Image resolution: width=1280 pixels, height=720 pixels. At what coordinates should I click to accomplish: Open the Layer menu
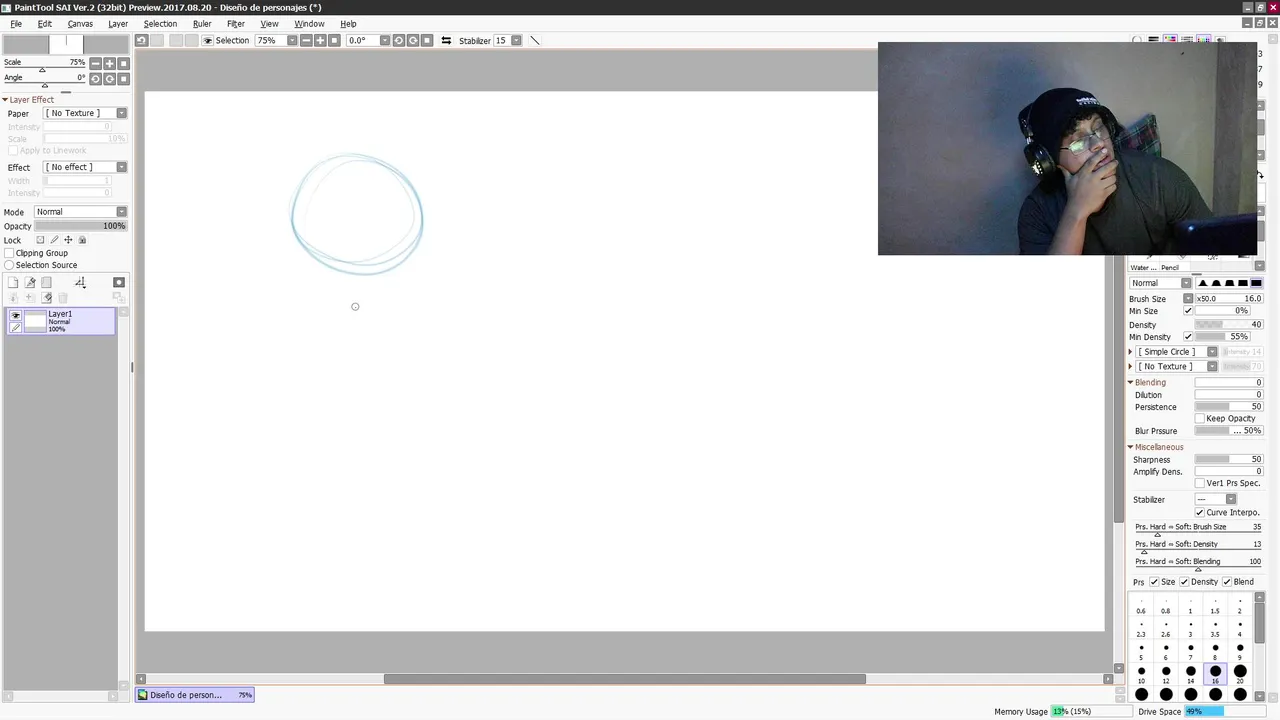tap(118, 24)
